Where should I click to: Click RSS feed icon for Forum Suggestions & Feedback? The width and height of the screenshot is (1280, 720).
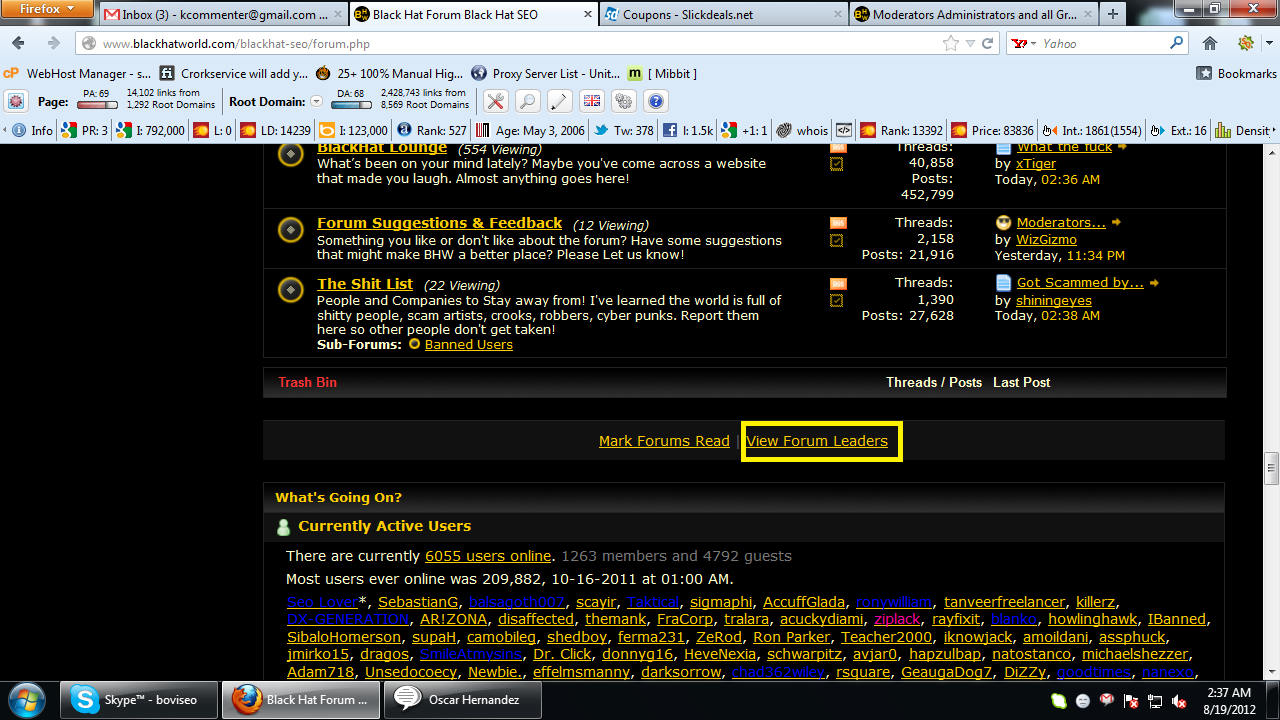coord(838,223)
